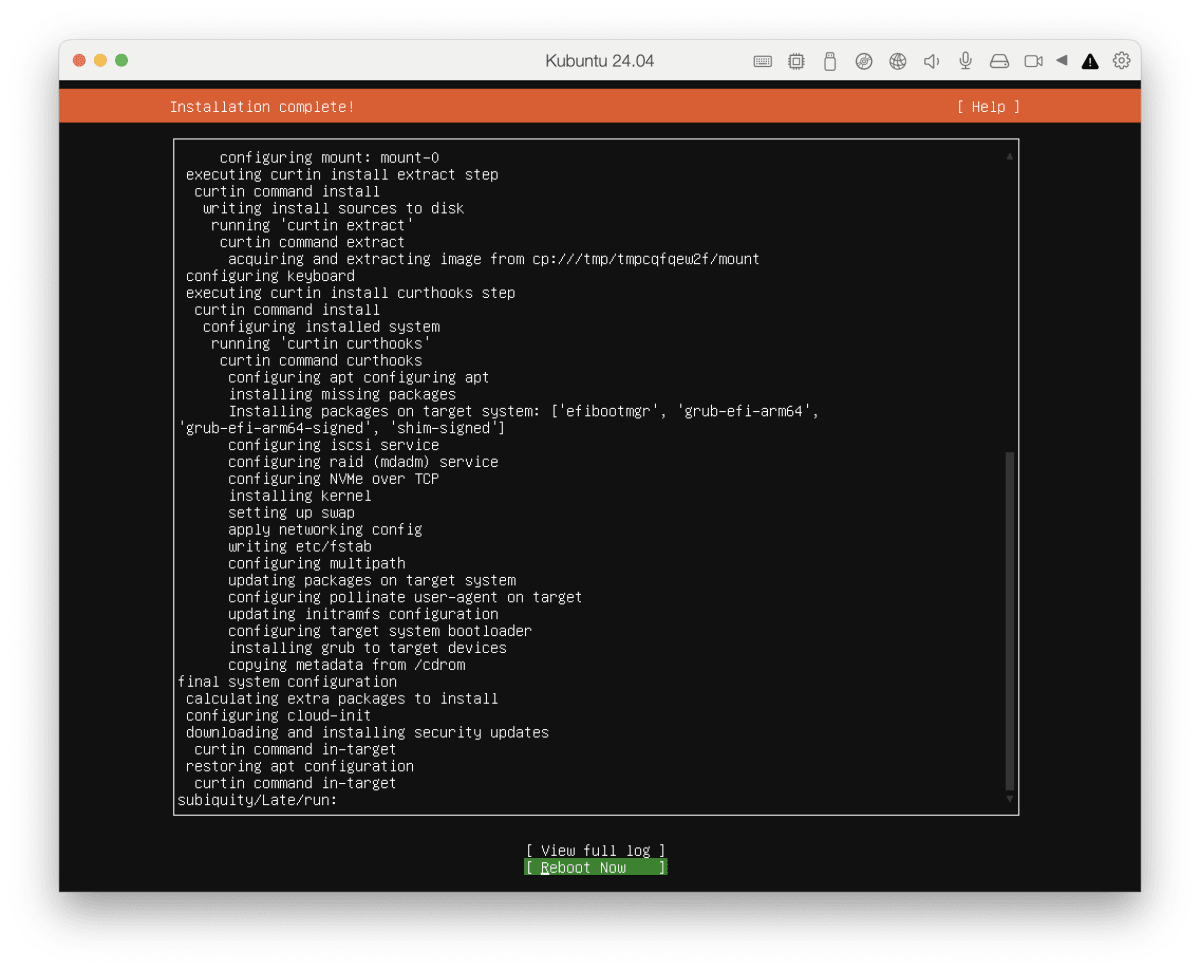The height and width of the screenshot is (970, 1200).
Task: Click View full log
Action: tap(595, 851)
